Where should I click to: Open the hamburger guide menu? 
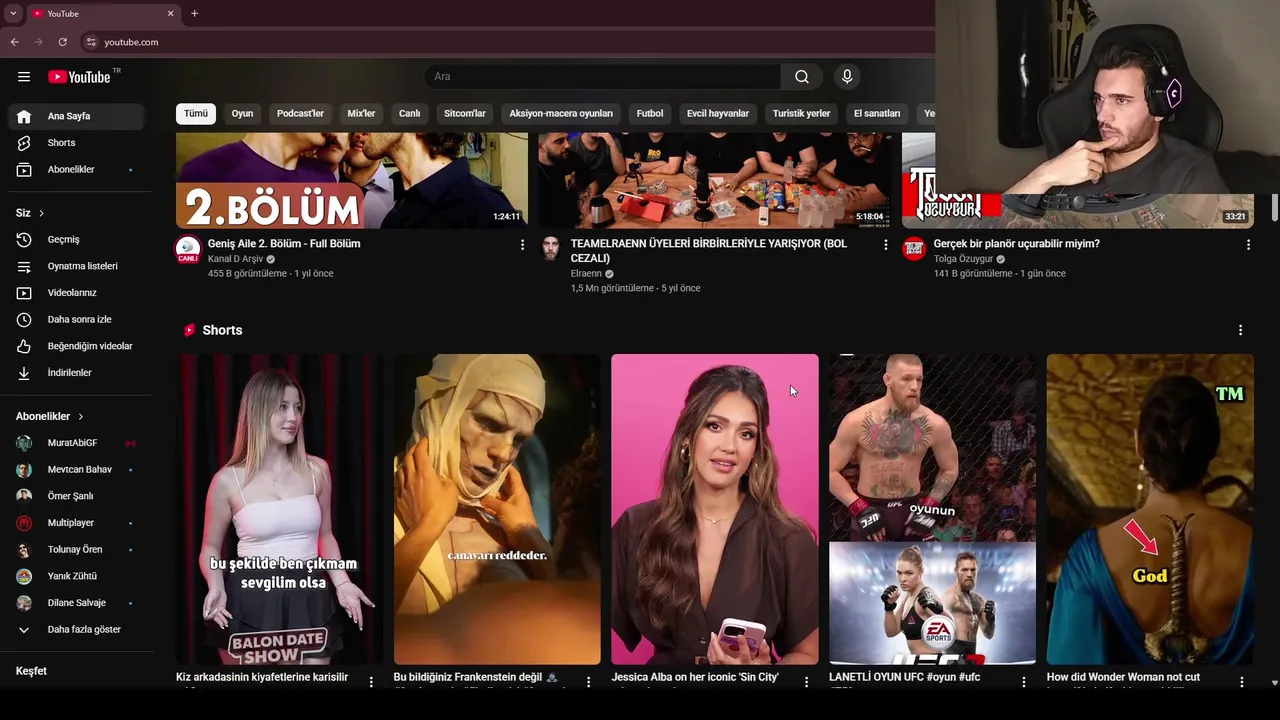[x=24, y=77]
